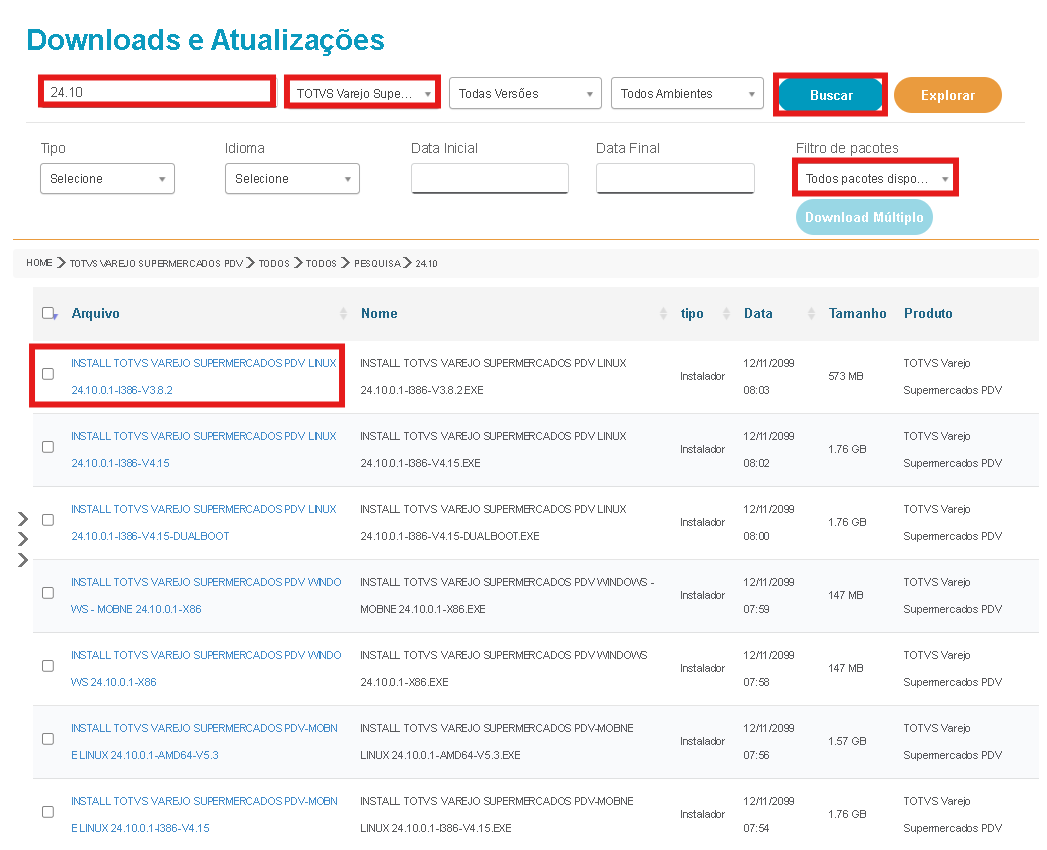Click the 1.57 GB size cell

847,741
